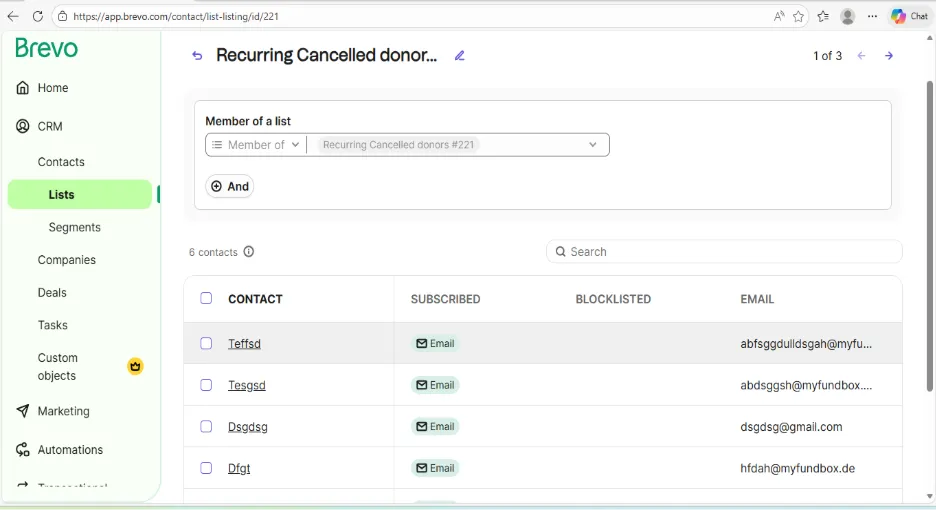
Task: Click Email badge in Tesgsd row
Action: click(435, 385)
